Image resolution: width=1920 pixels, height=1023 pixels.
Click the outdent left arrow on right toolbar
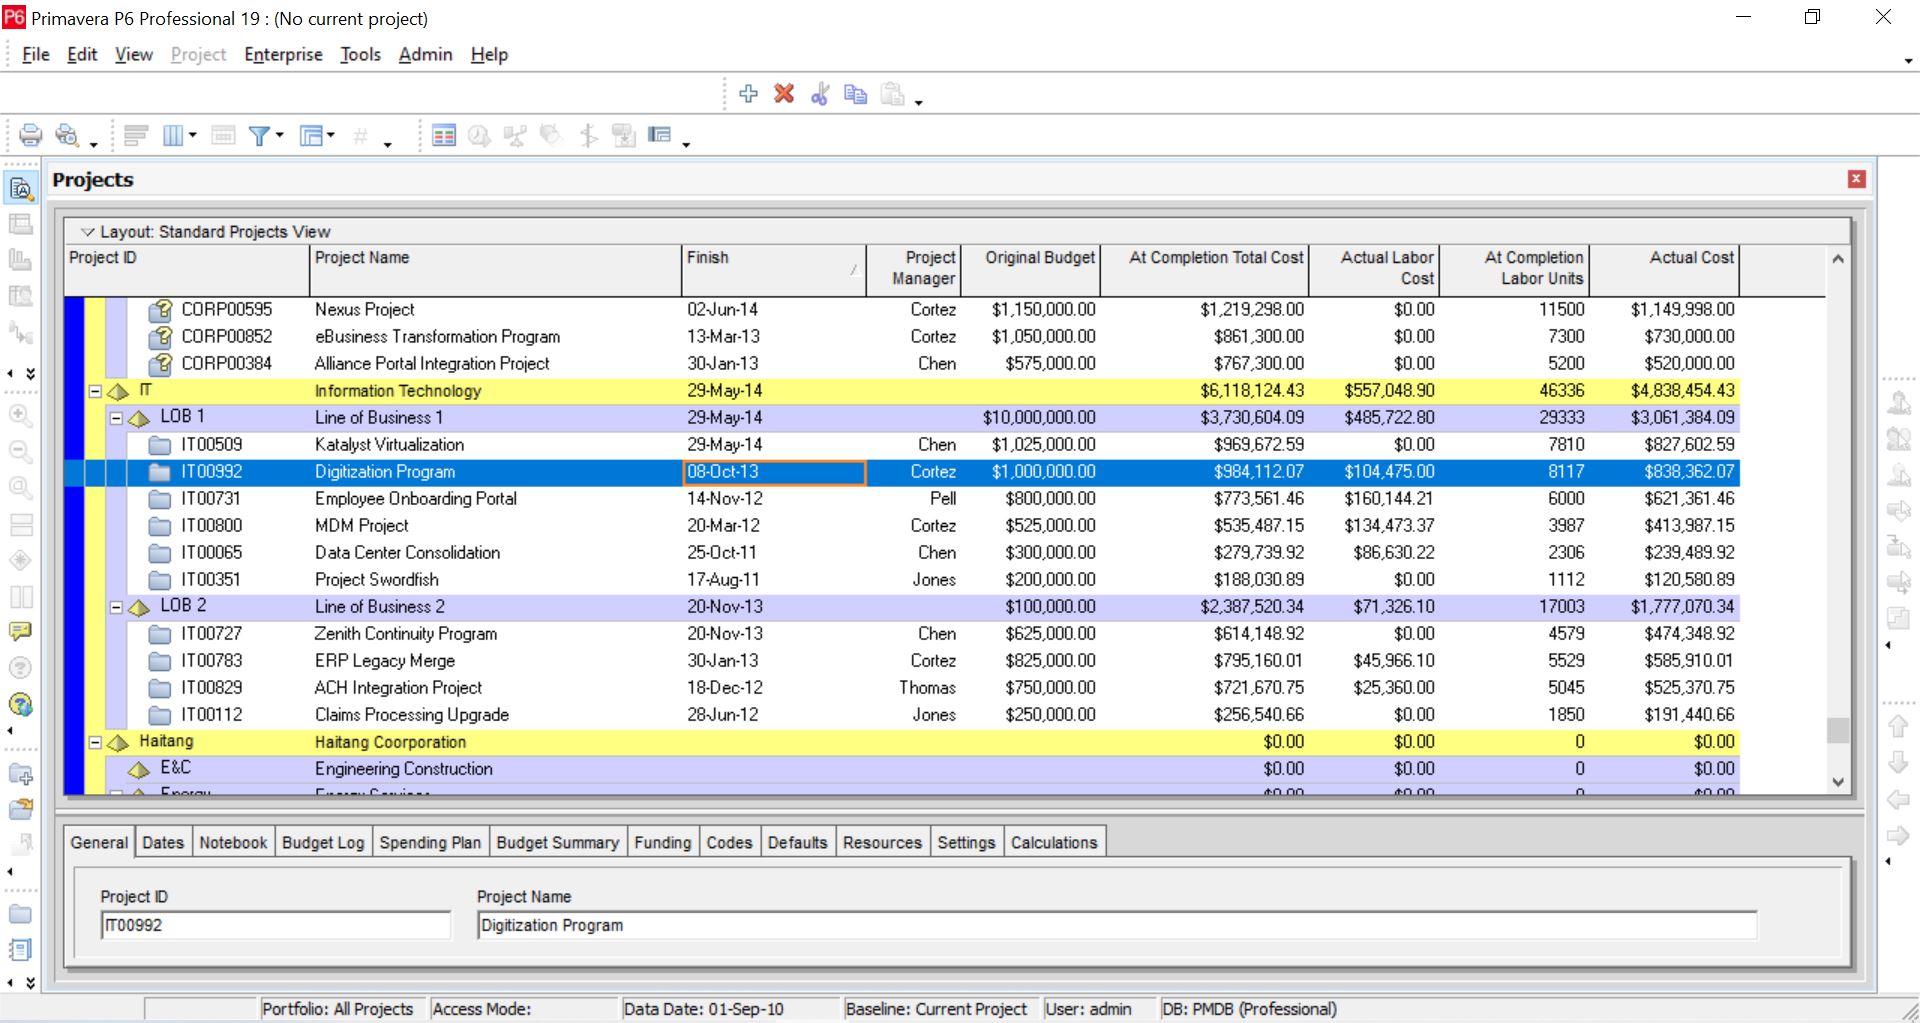[1898, 799]
